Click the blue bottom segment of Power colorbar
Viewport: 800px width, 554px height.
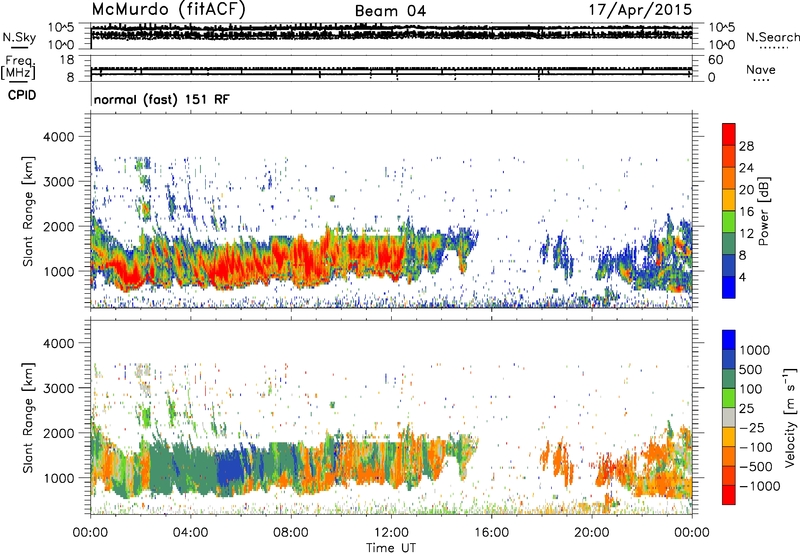pos(729,287)
